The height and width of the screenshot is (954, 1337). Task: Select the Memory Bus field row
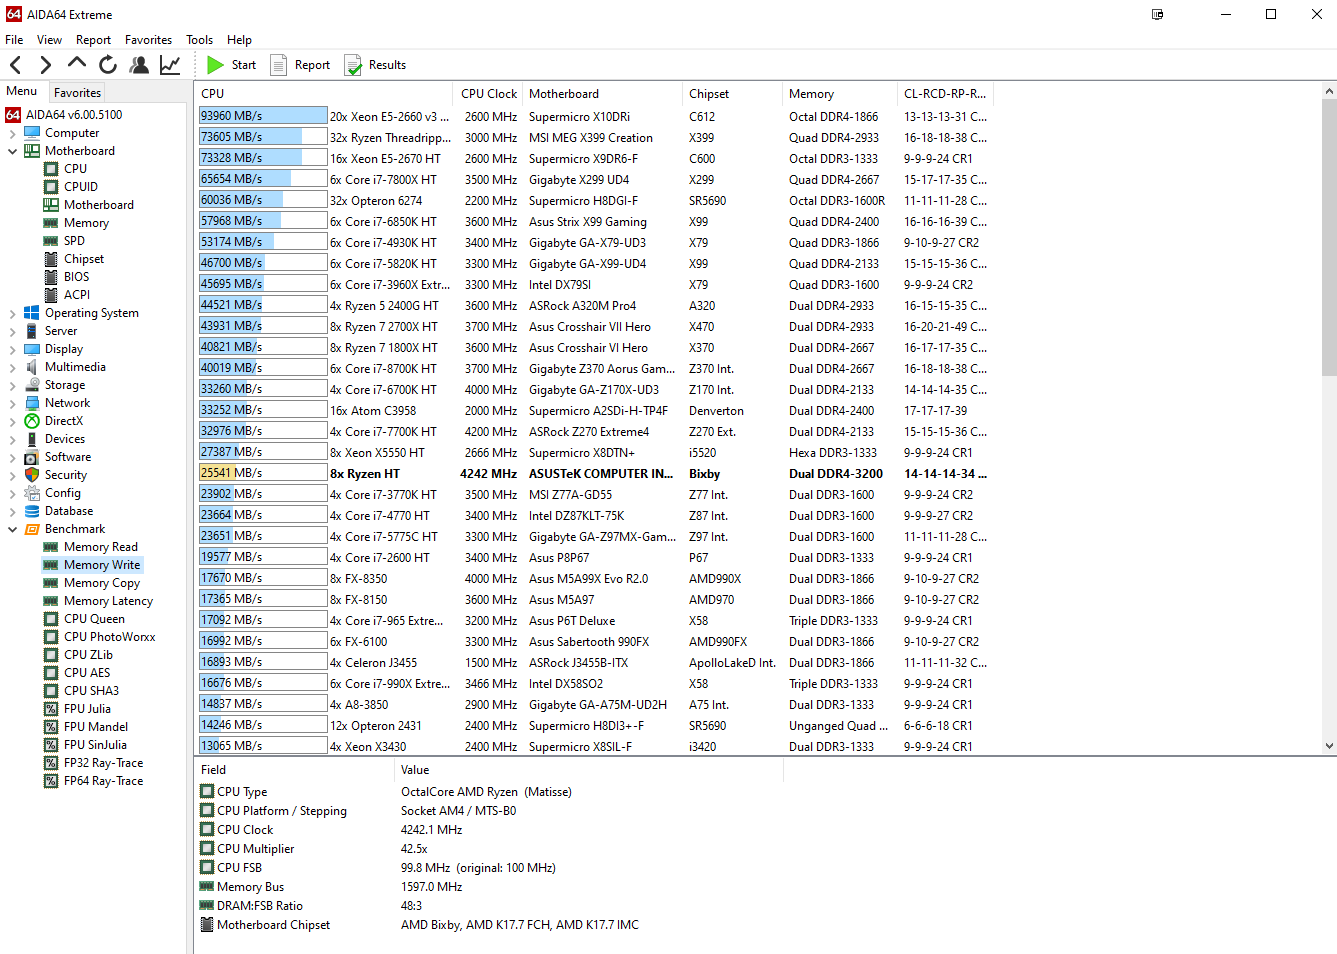(490, 887)
